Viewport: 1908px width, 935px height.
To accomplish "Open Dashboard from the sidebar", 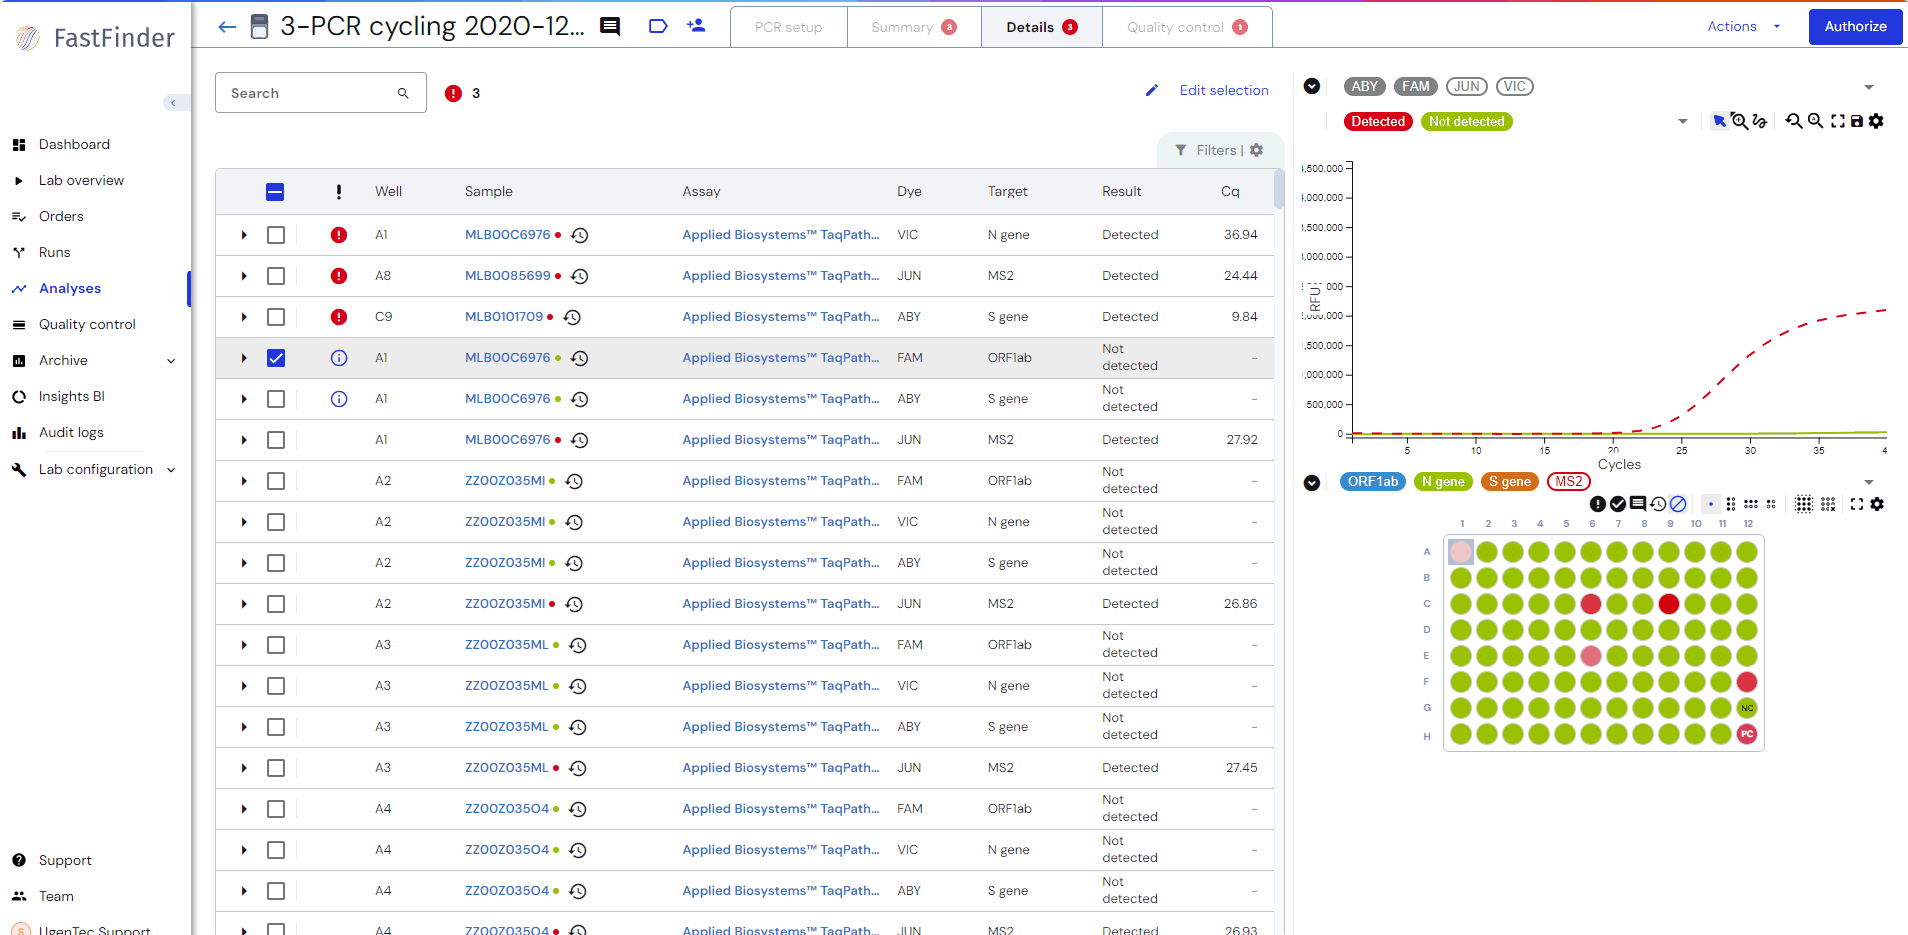I will (x=74, y=144).
